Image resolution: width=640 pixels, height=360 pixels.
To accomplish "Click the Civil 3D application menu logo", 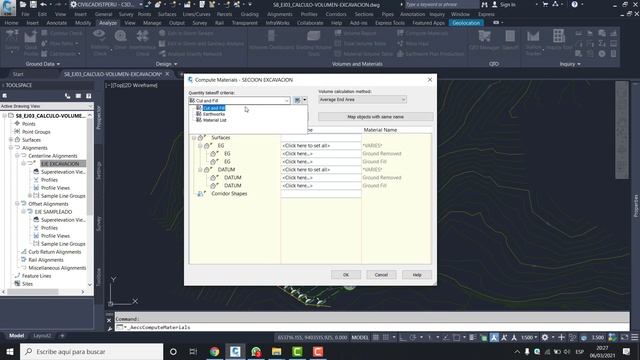I will coord(8,8).
